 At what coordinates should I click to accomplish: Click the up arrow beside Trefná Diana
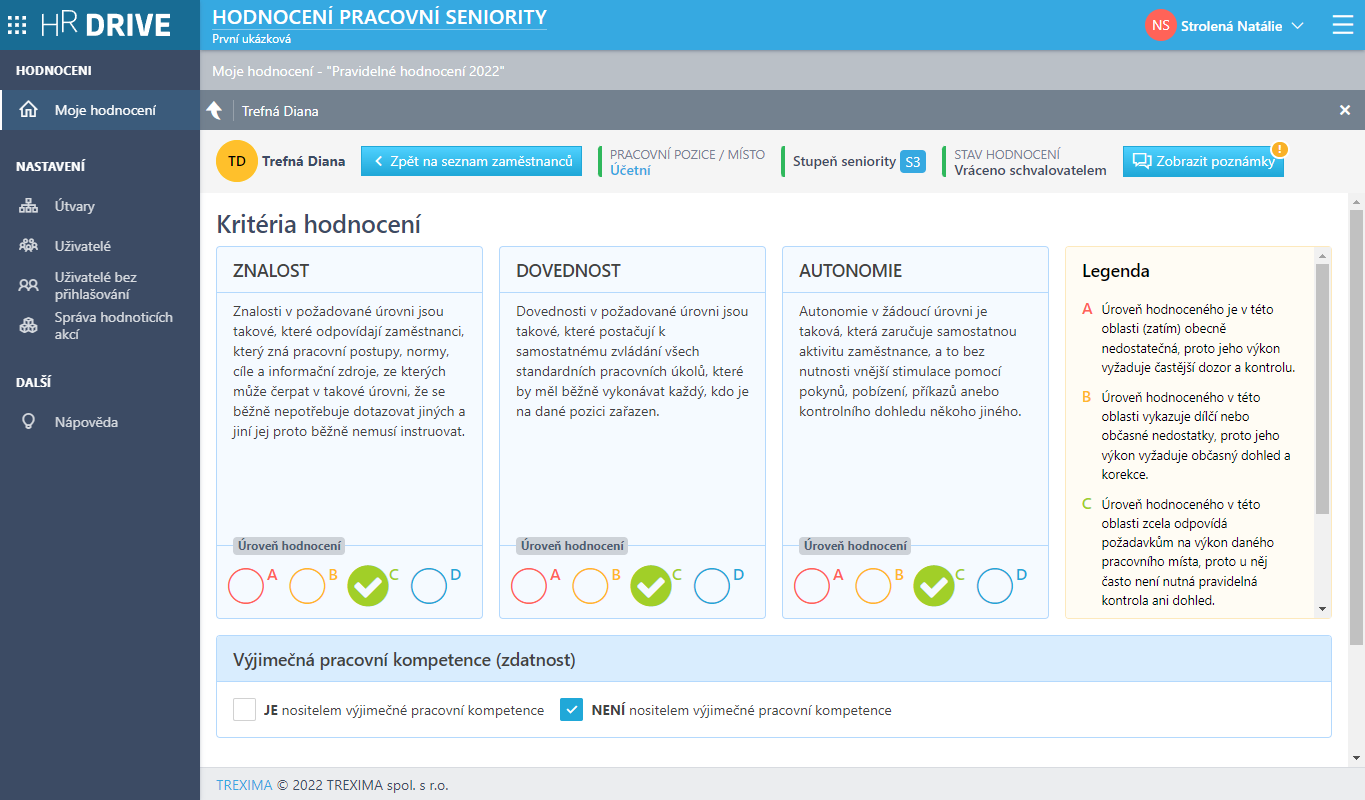coord(214,111)
